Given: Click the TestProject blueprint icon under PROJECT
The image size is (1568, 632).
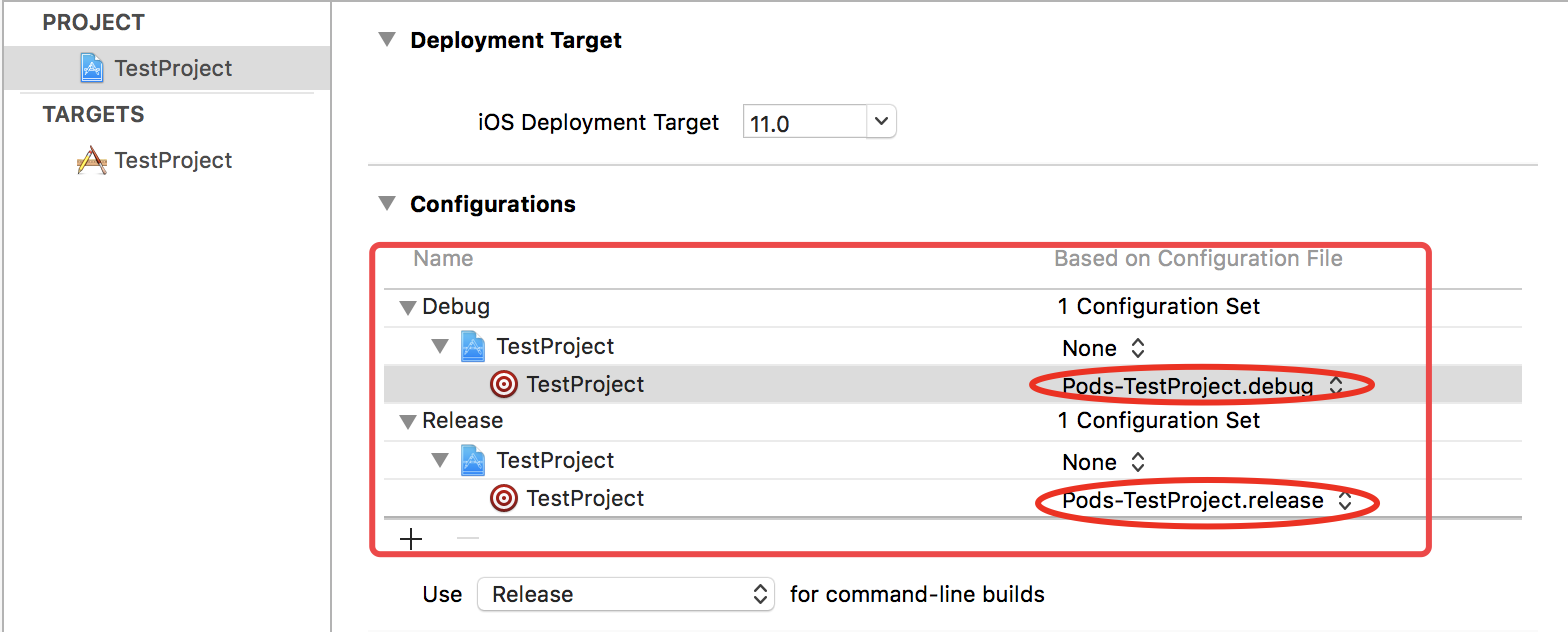Looking at the screenshot, I should (x=92, y=68).
